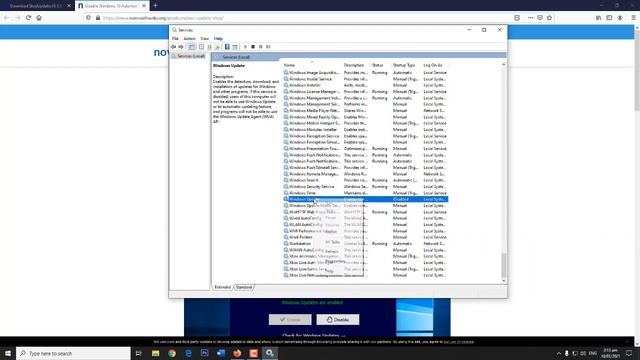The image size is (640, 360).
Task: Open page actions three-dots in address bar
Action: 530,18
